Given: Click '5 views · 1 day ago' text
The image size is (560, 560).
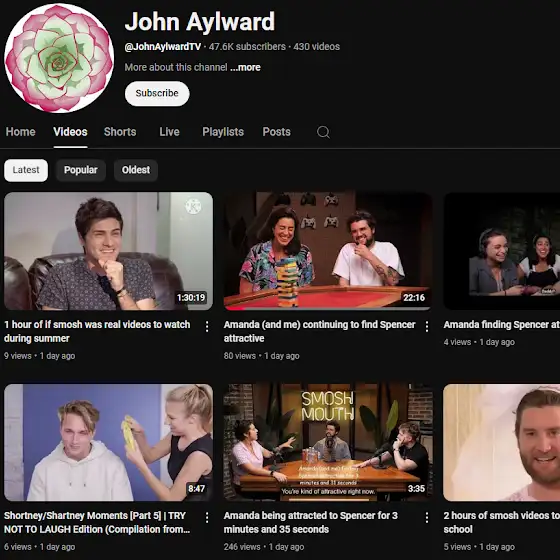Looking at the screenshot, I should tap(479, 547).
